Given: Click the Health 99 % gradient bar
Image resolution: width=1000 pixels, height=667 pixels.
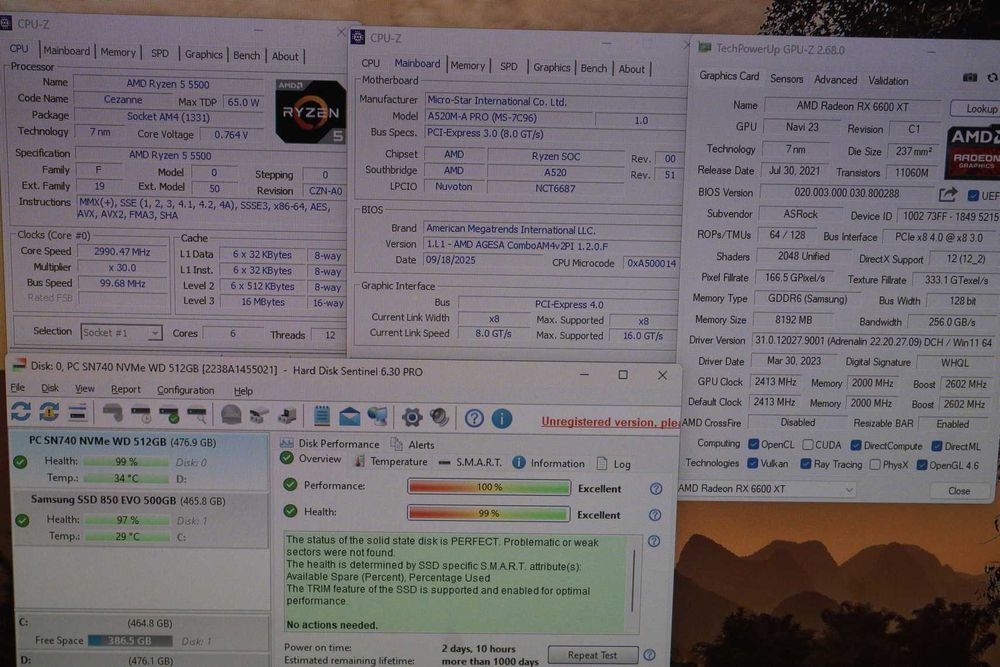Looking at the screenshot, I should pos(489,513).
